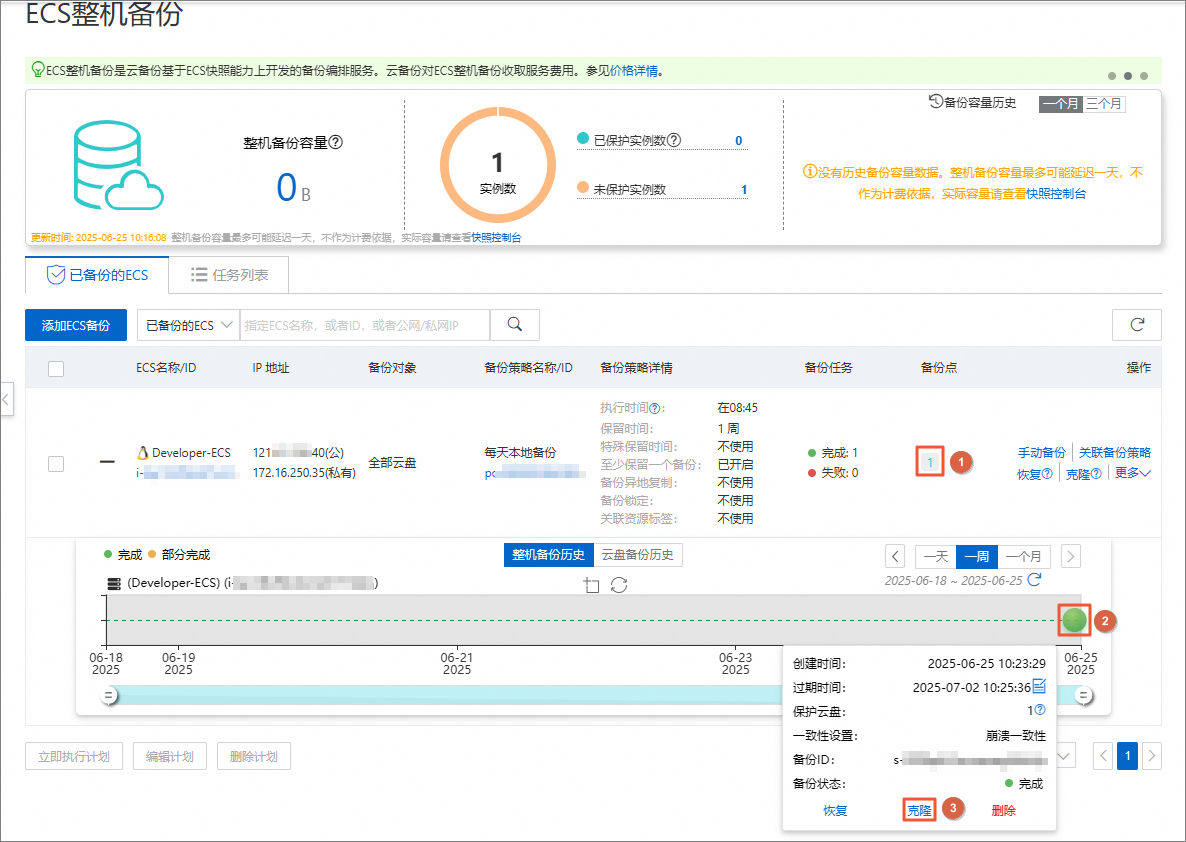This screenshot has width=1186, height=842.
Task: Collapse the left sidebar handle
Action: 6,399
